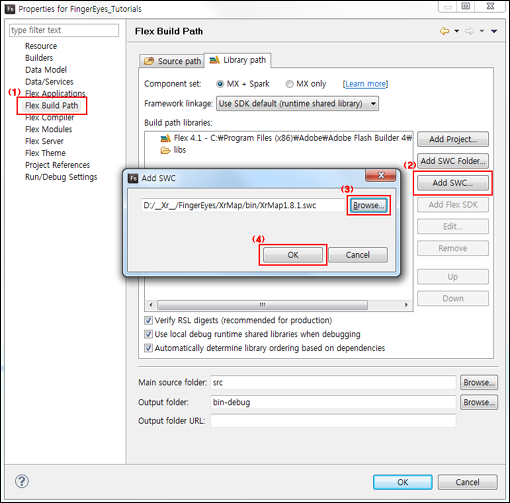The height and width of the screenshot is (503, 510).
Task: Click Cancel in the Properties window
Action: click(x=467, y=482)
